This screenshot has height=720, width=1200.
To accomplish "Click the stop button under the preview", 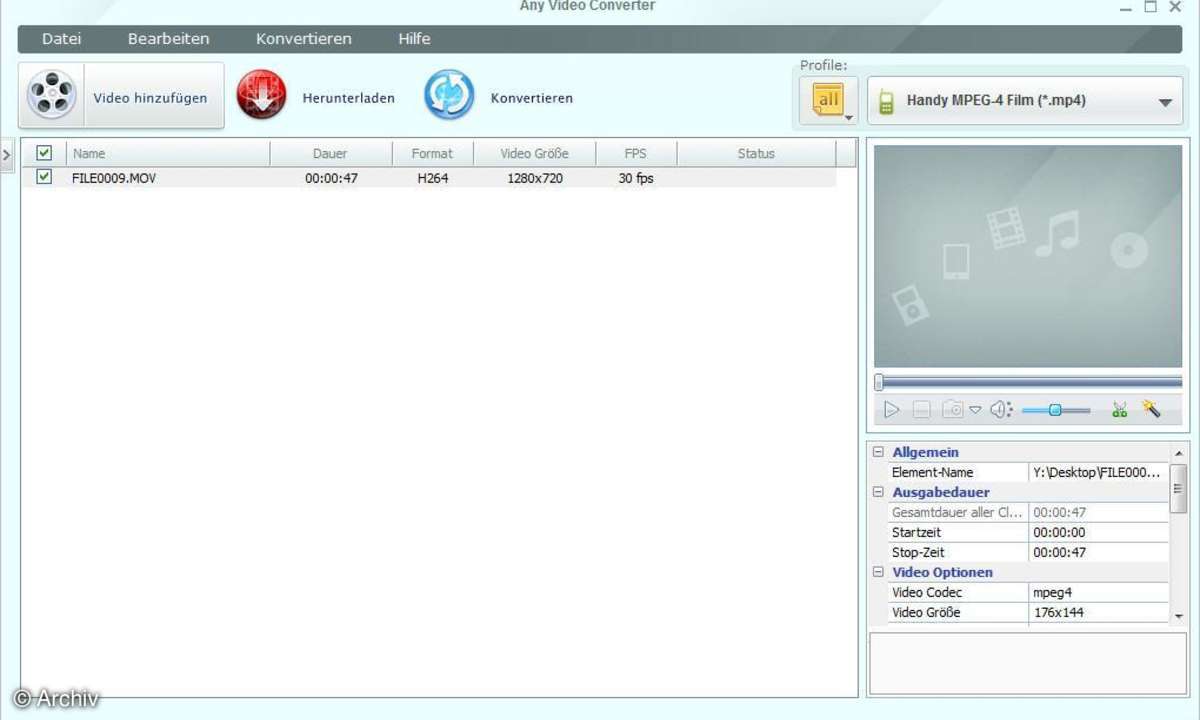I will point(922,410).
